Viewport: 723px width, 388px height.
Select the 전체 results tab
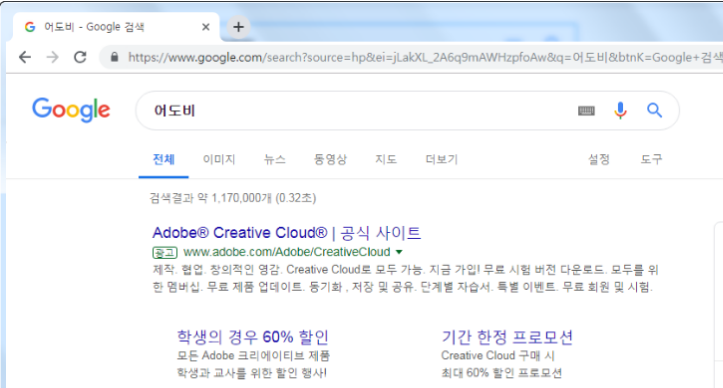click(164, 160)
